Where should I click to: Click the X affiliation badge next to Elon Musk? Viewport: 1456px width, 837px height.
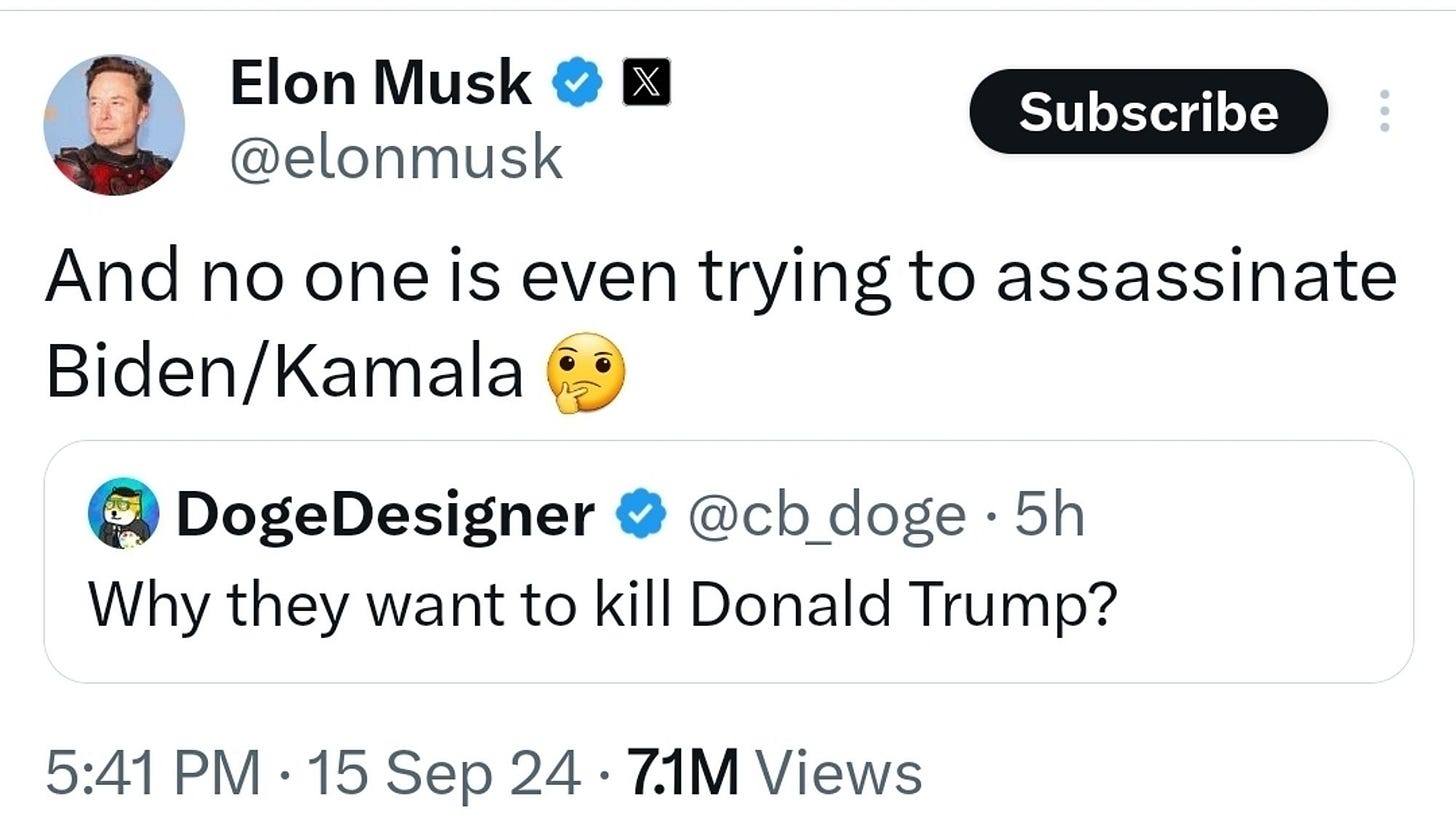[x=645, y=82]
